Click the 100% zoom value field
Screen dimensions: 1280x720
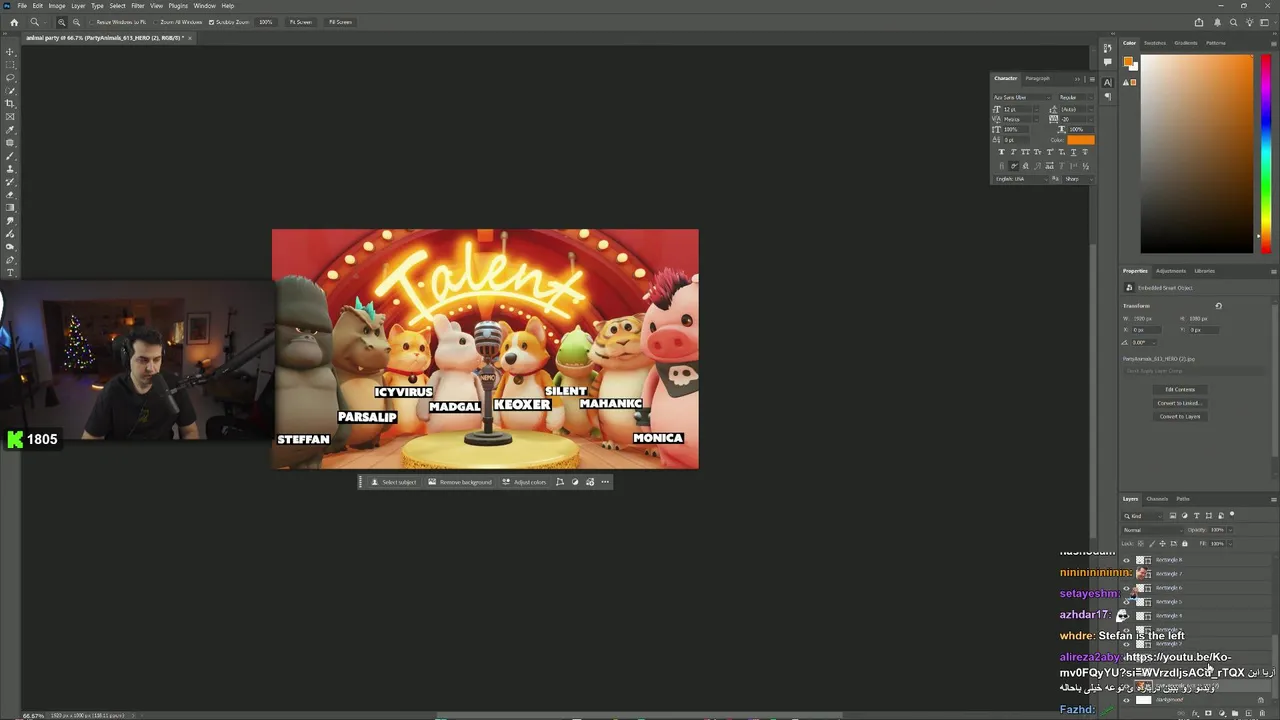(266, 22)
